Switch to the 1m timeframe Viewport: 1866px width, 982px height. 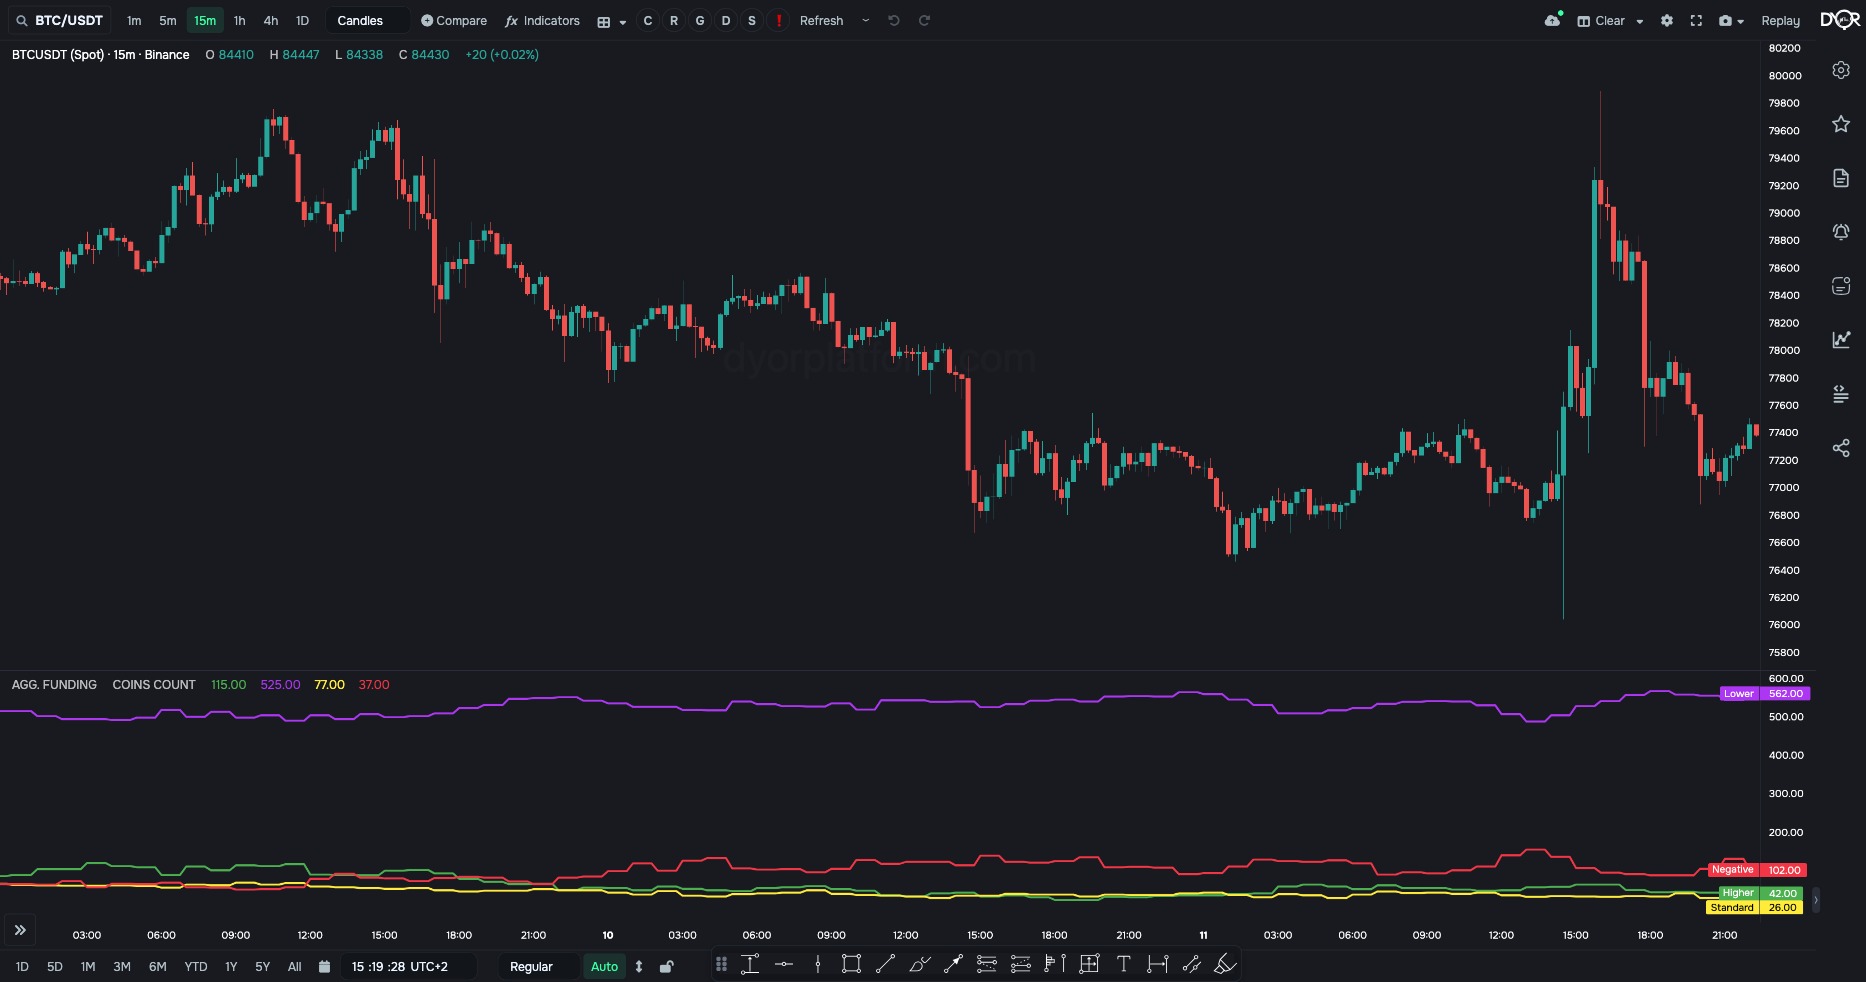pyautogui.click(x=134, y=20)
